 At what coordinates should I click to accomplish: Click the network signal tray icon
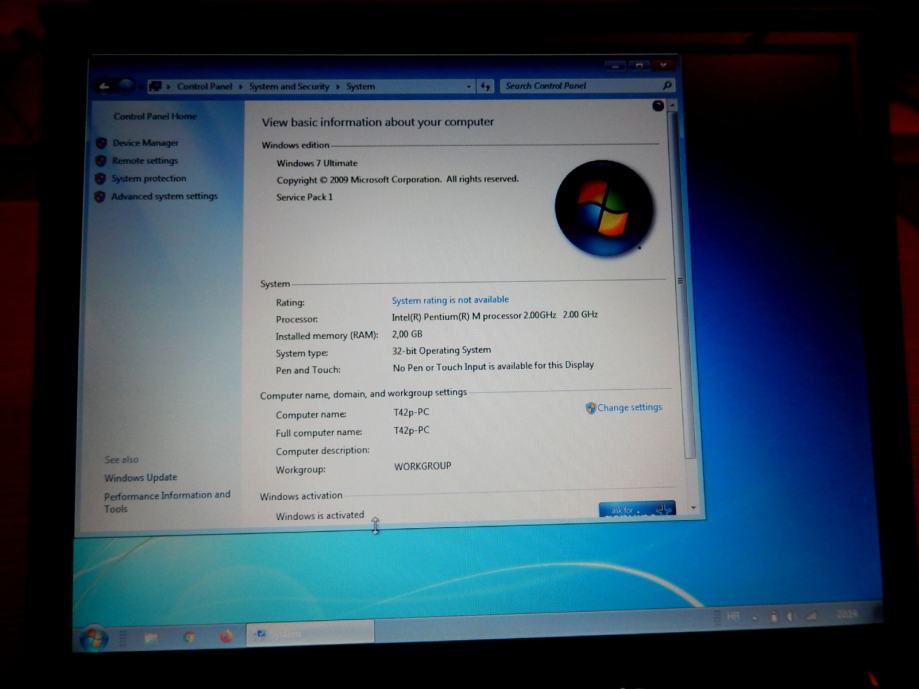pyautogui.click(x=812, y=616)
